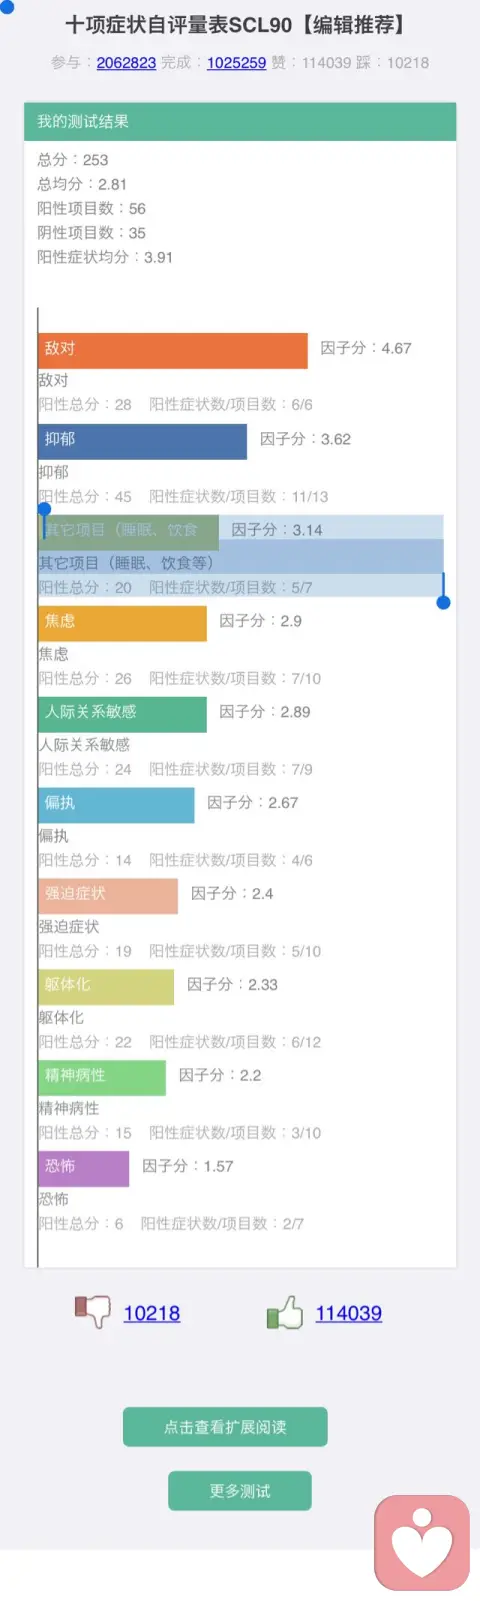
Task: Open the 2062823 participants link
Action: click(x=126, y=62)
